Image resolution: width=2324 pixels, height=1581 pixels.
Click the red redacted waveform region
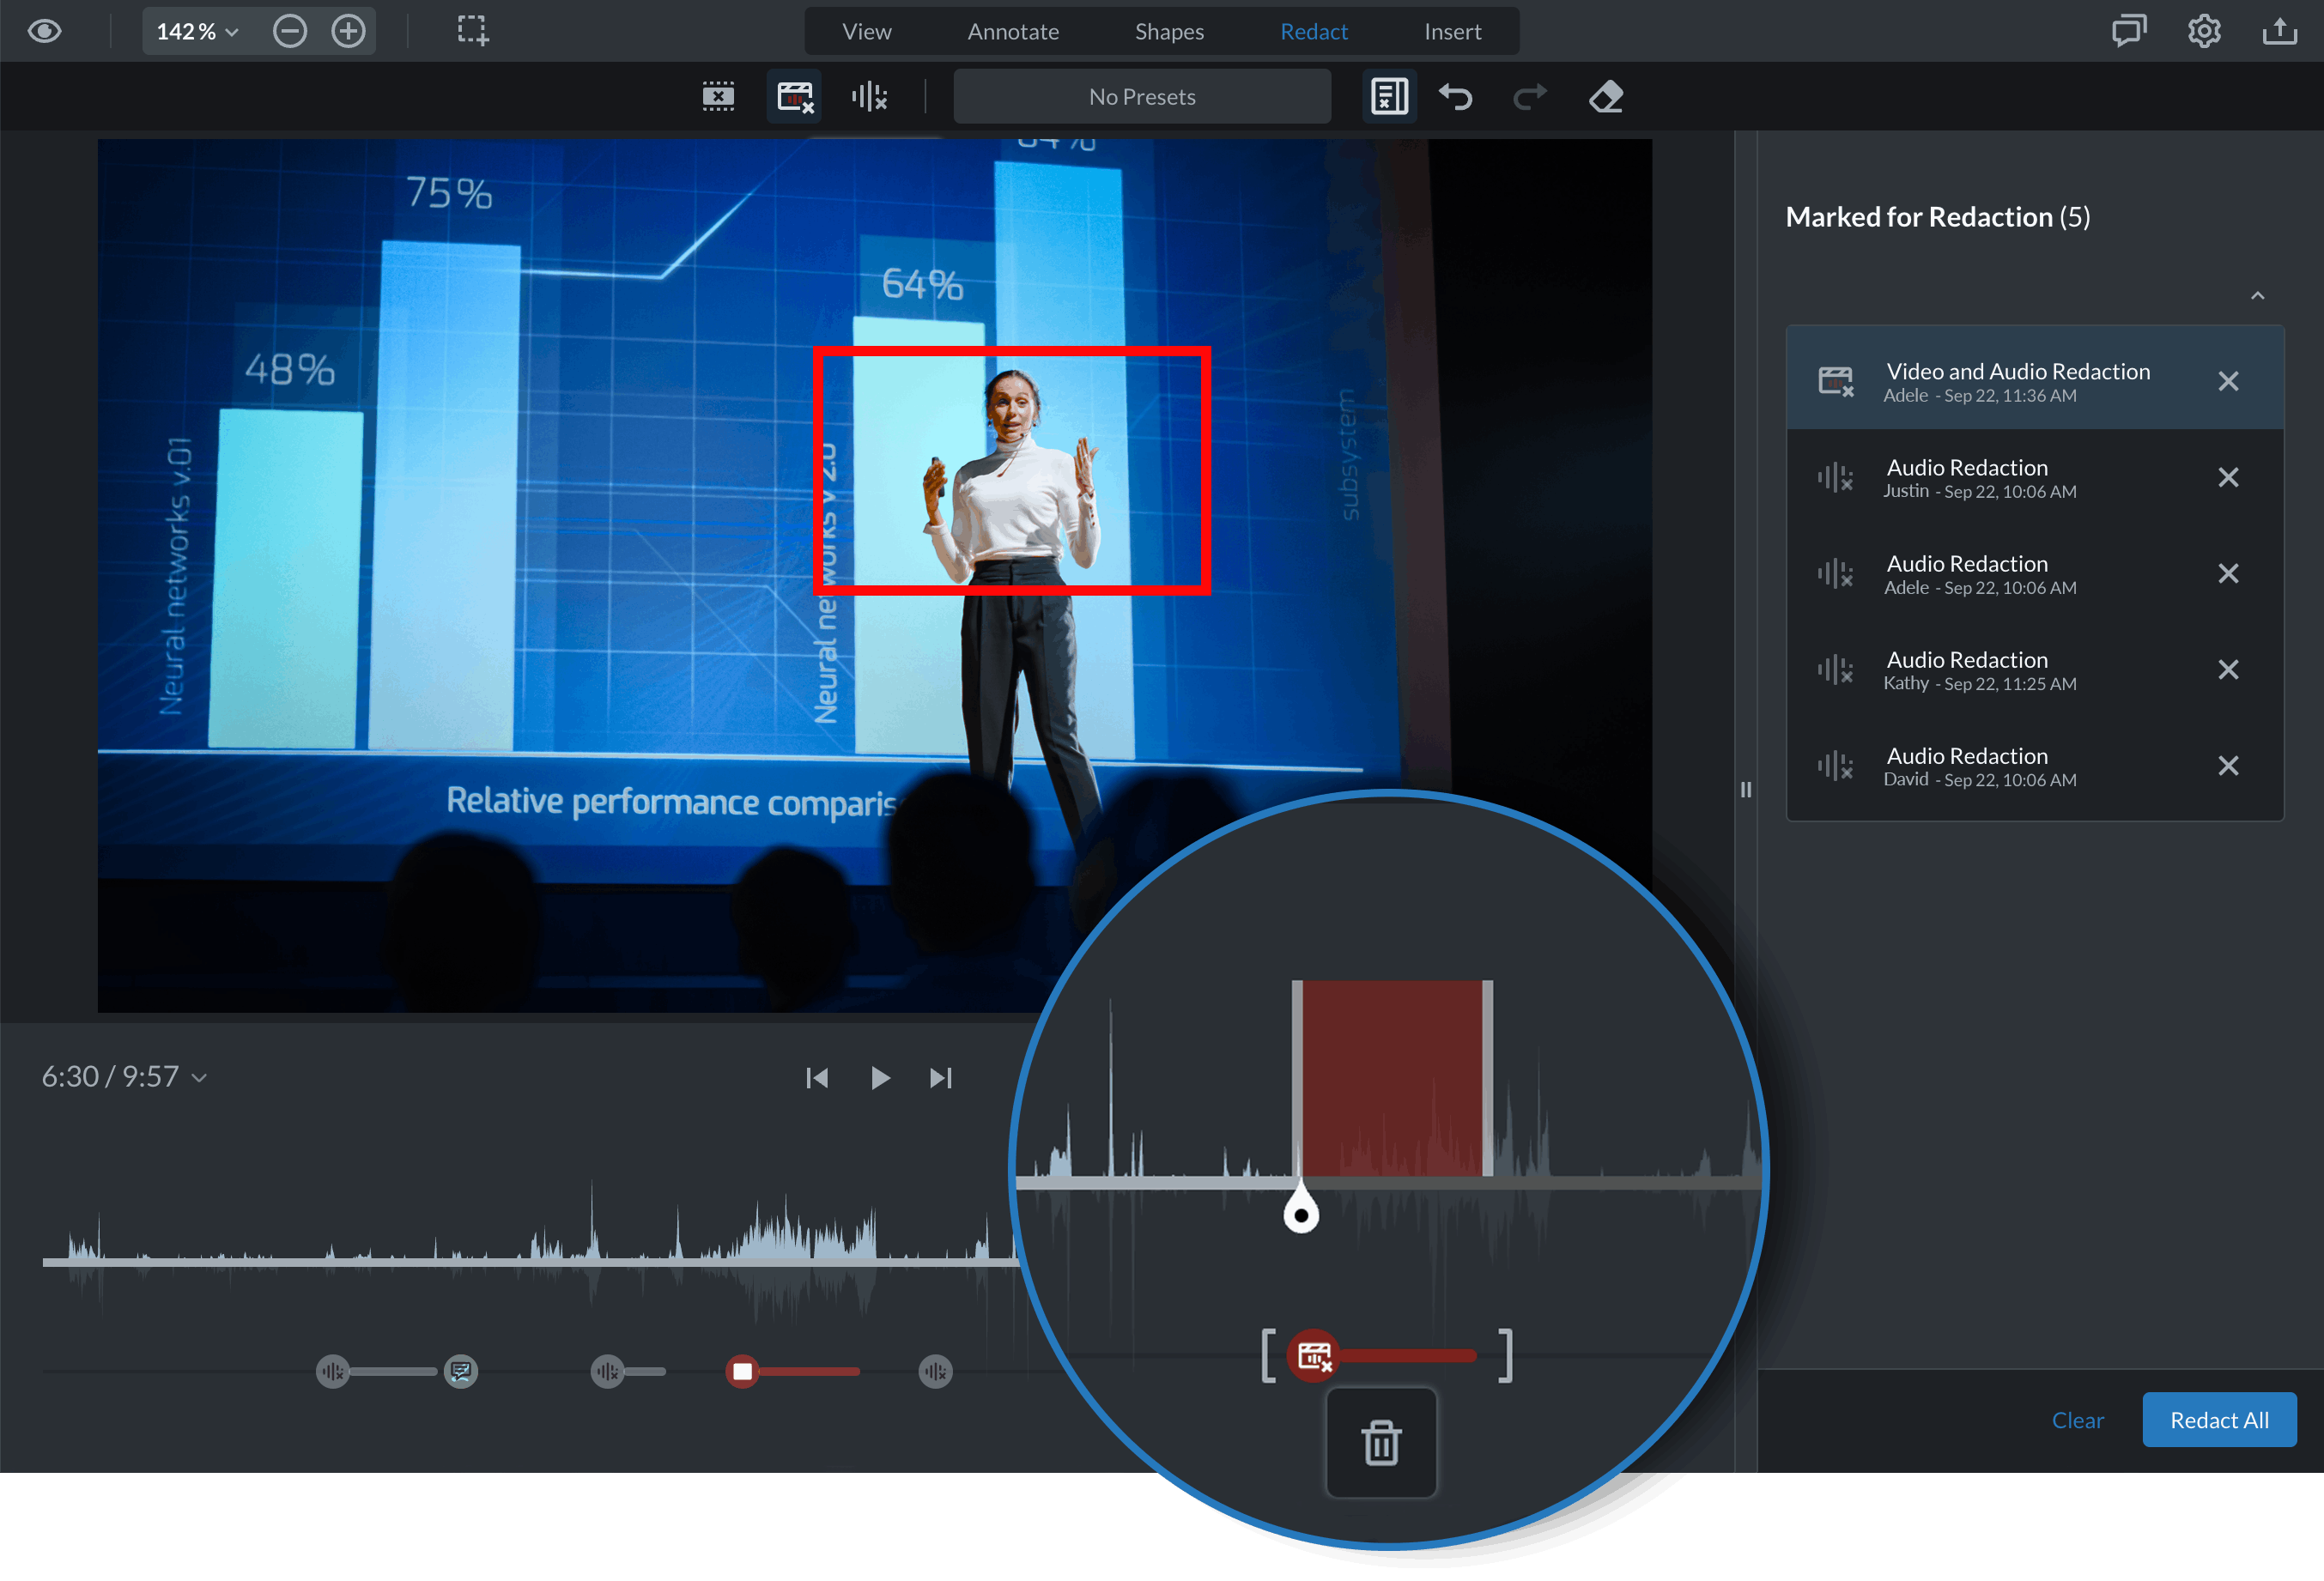1392,1078
